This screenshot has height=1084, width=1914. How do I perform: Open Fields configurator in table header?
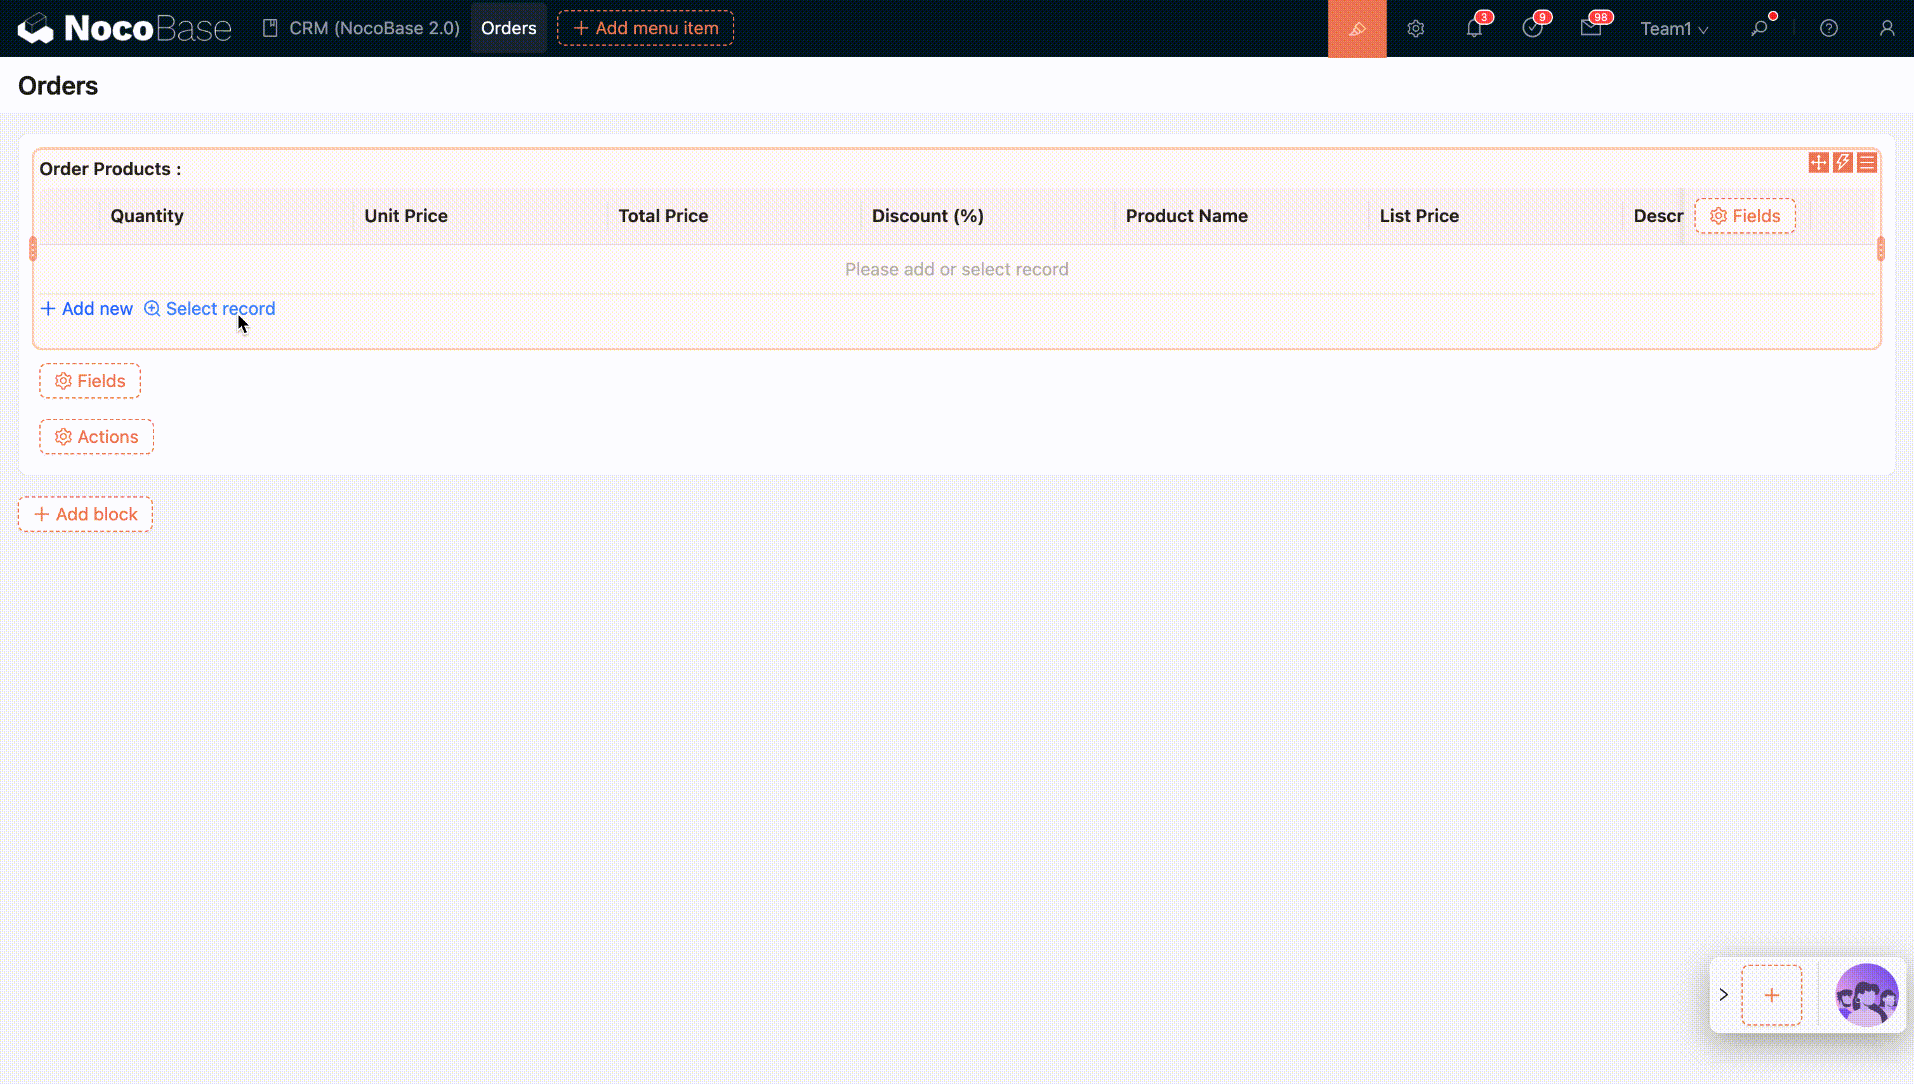click(x=1744, y=216)
